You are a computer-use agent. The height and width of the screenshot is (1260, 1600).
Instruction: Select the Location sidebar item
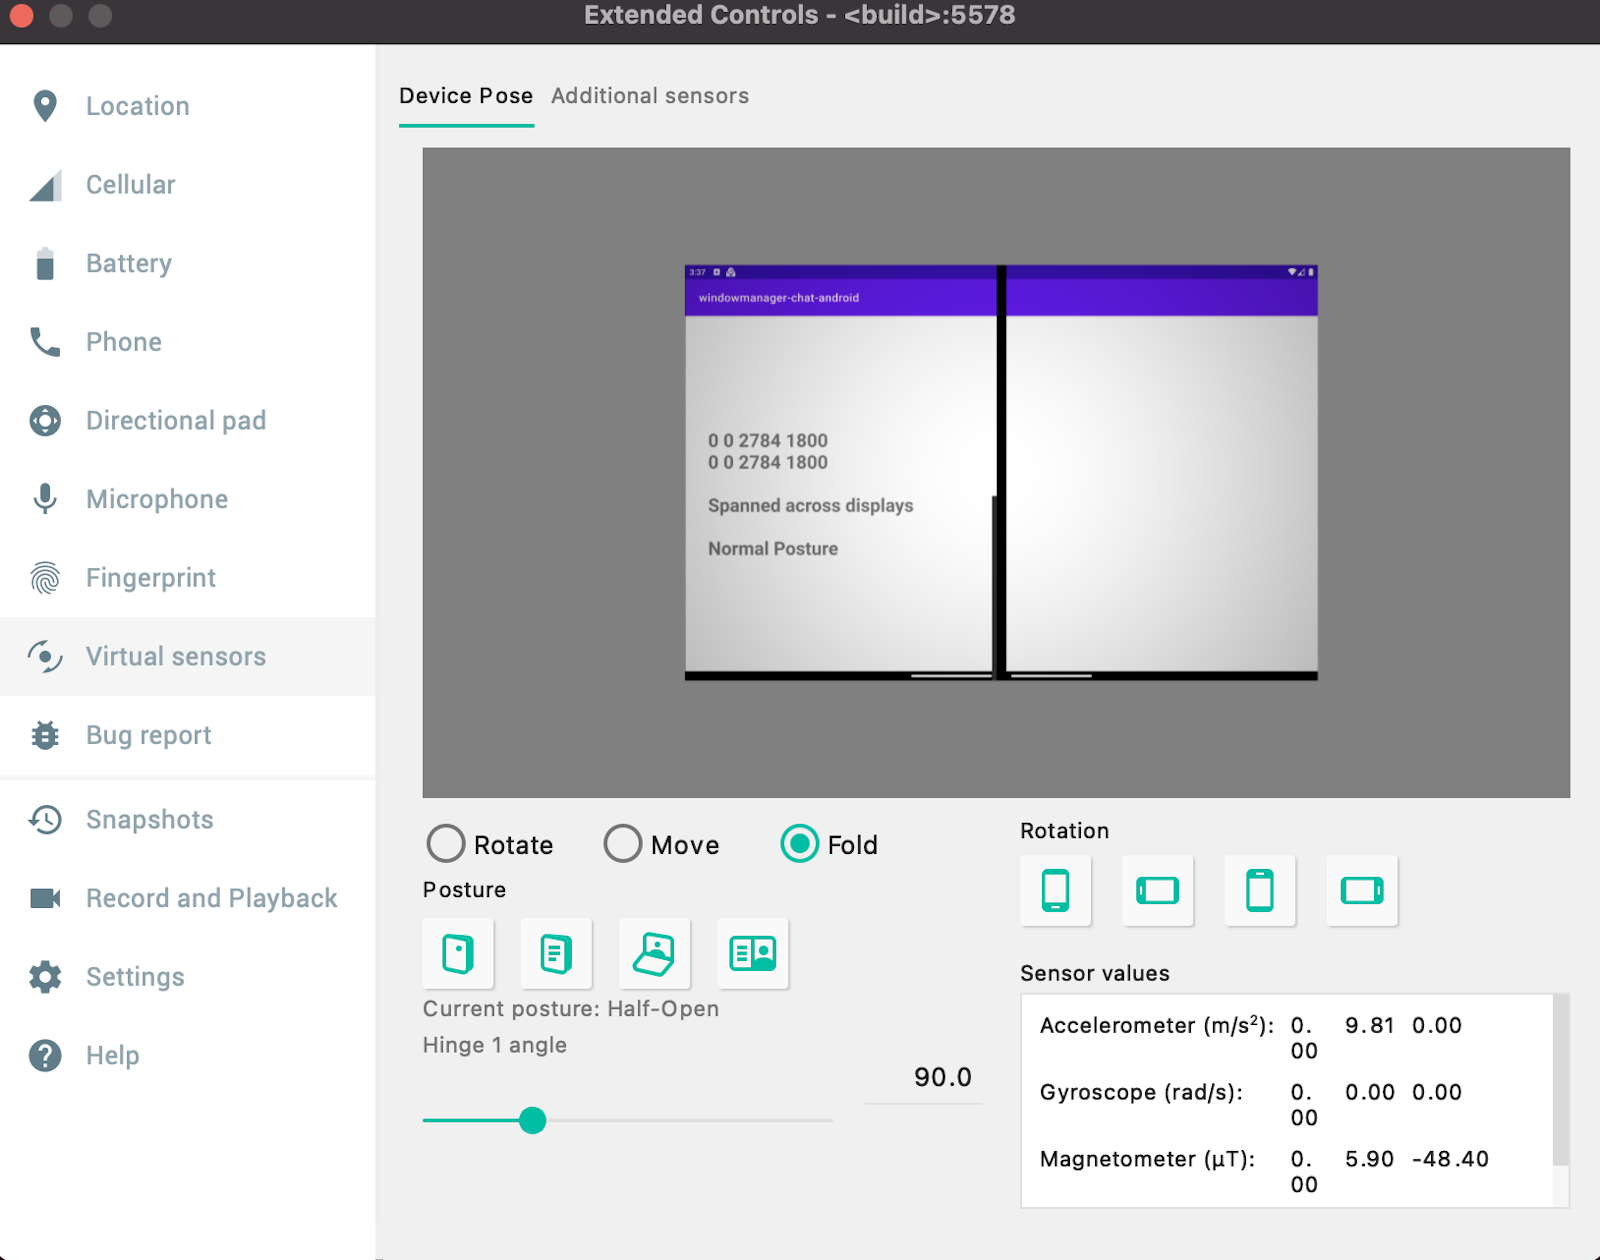tap(137, 106)
